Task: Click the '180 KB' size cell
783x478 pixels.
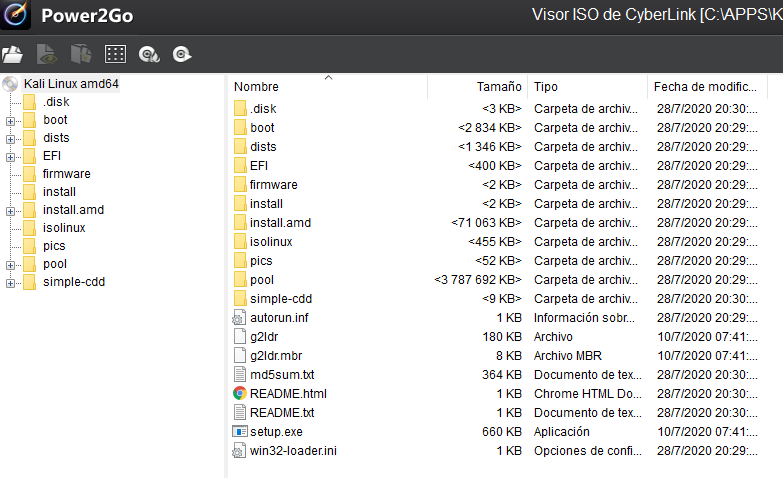Action: coord(502,337)
